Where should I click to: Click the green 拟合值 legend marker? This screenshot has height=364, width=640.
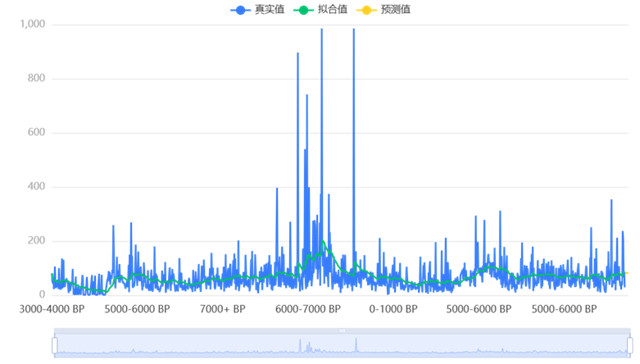click(x=303, y=10)
